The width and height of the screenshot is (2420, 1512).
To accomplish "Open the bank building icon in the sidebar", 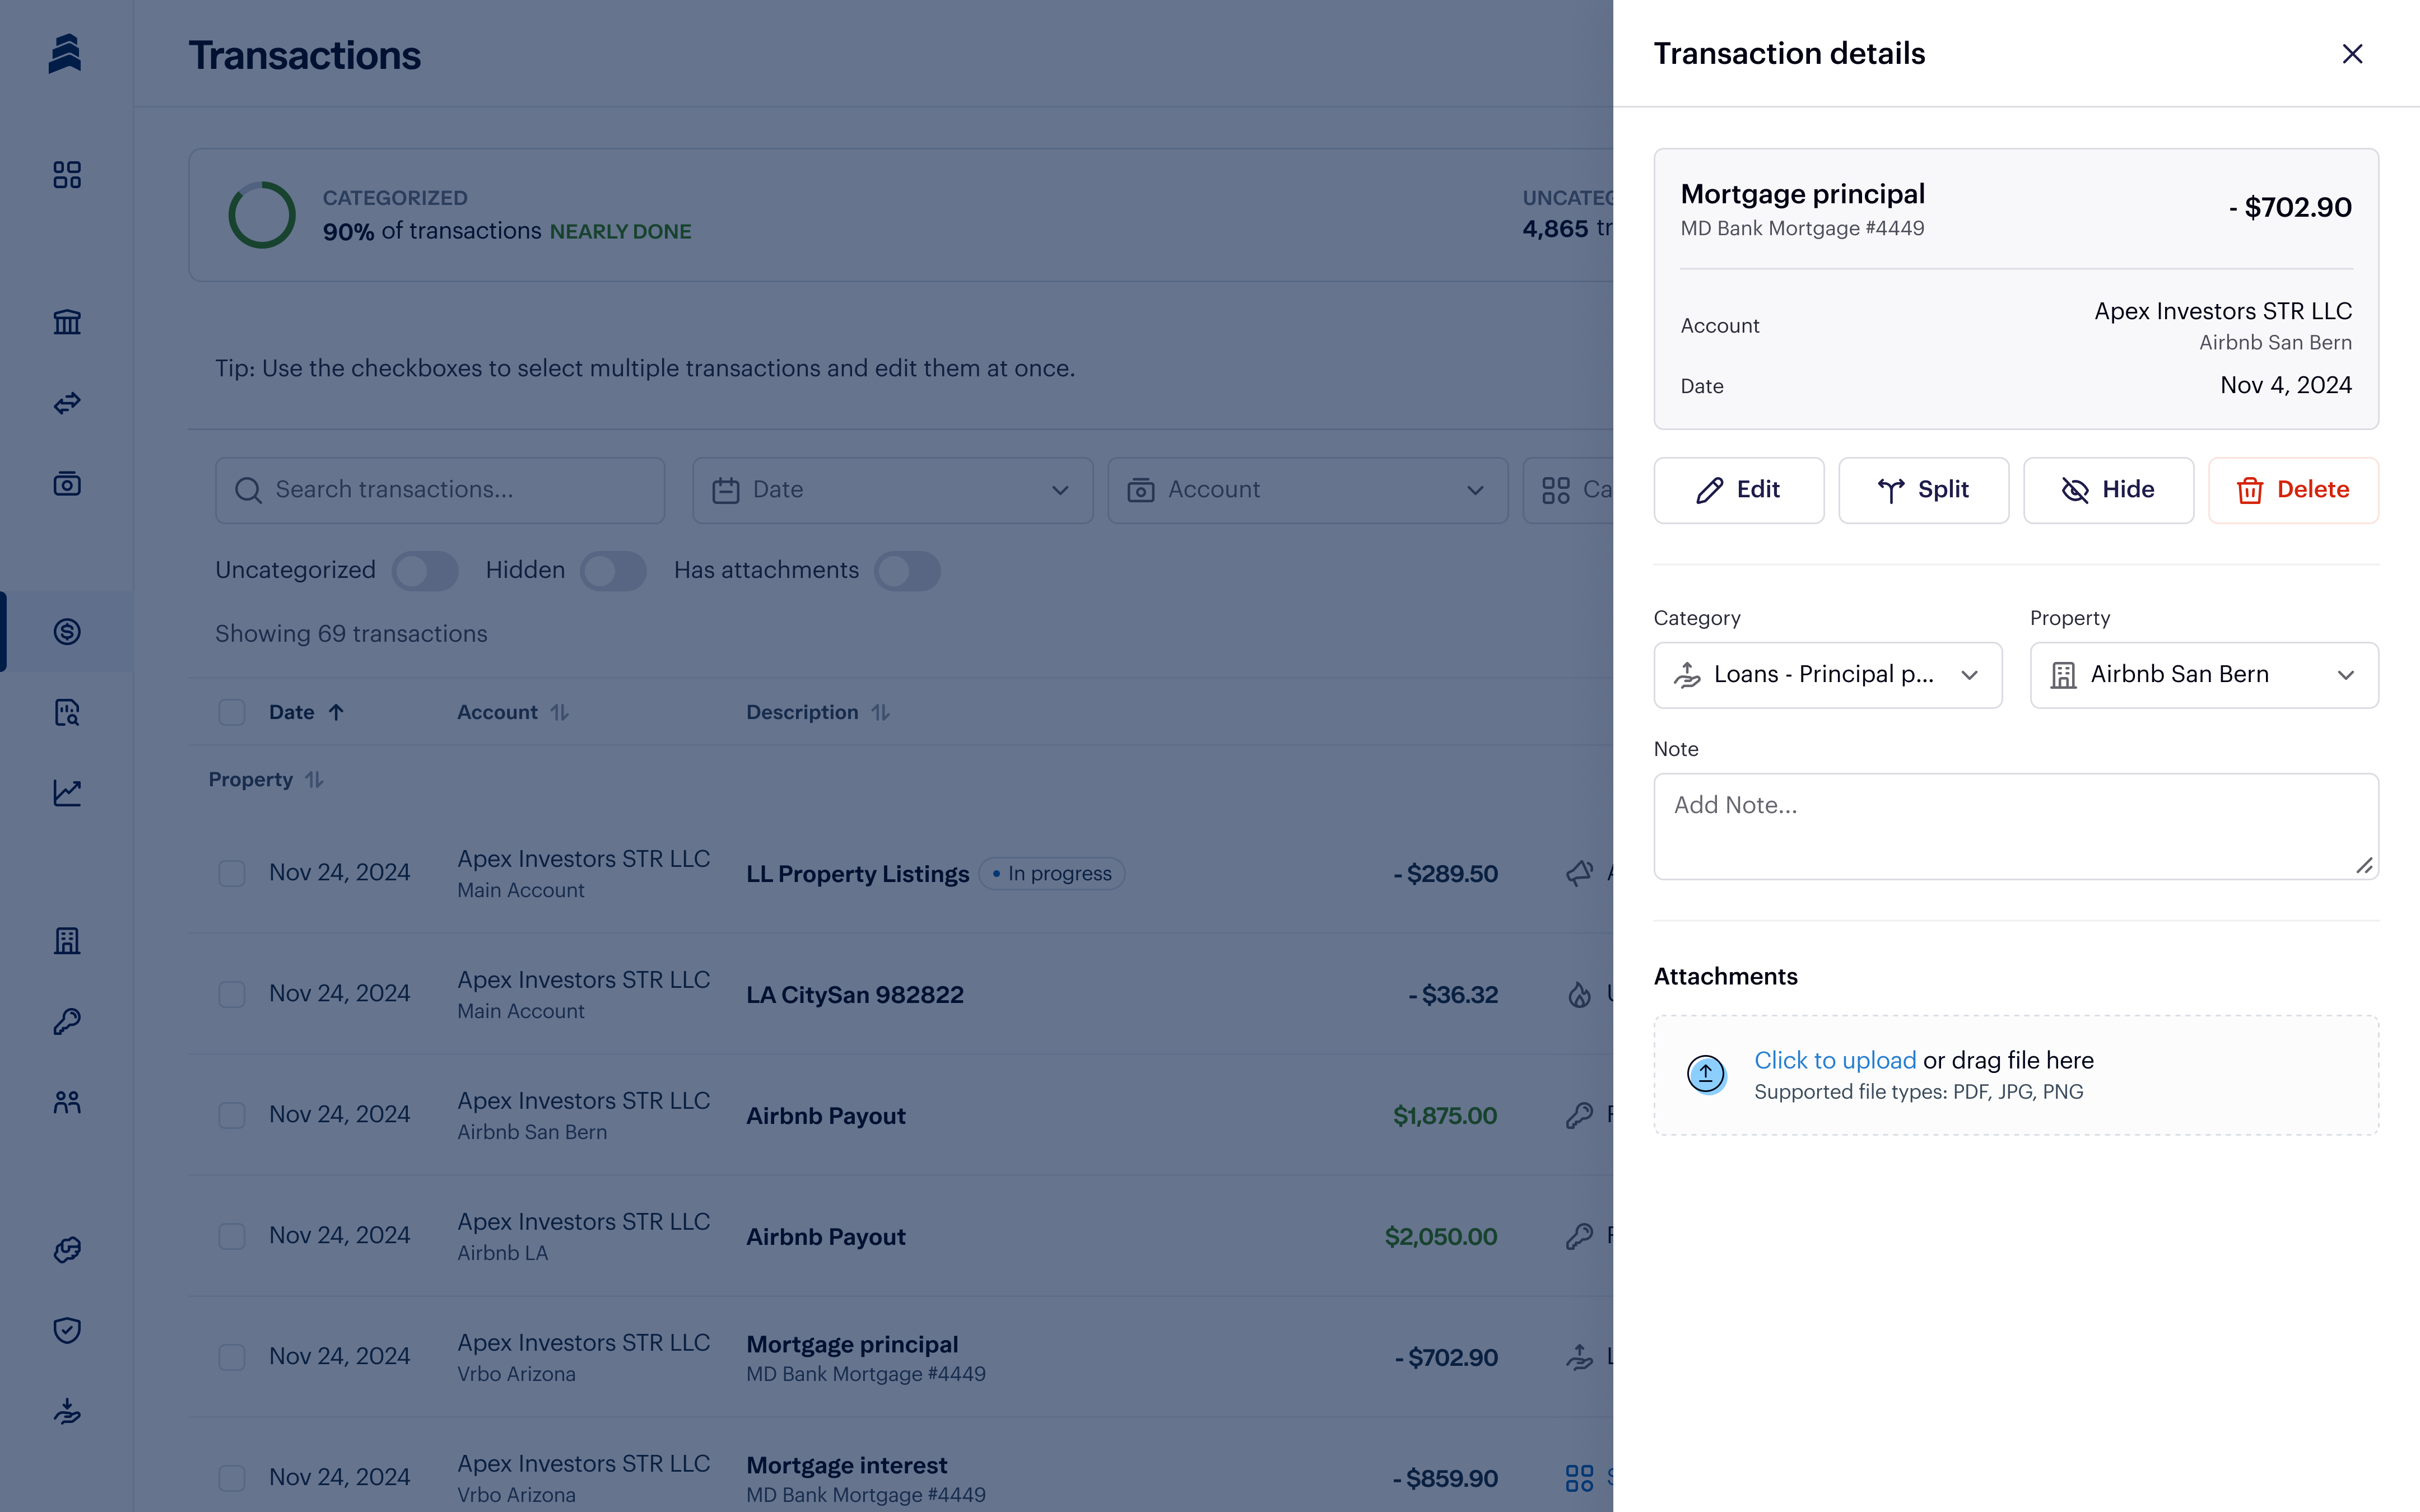I will click(x=67, y=322).
